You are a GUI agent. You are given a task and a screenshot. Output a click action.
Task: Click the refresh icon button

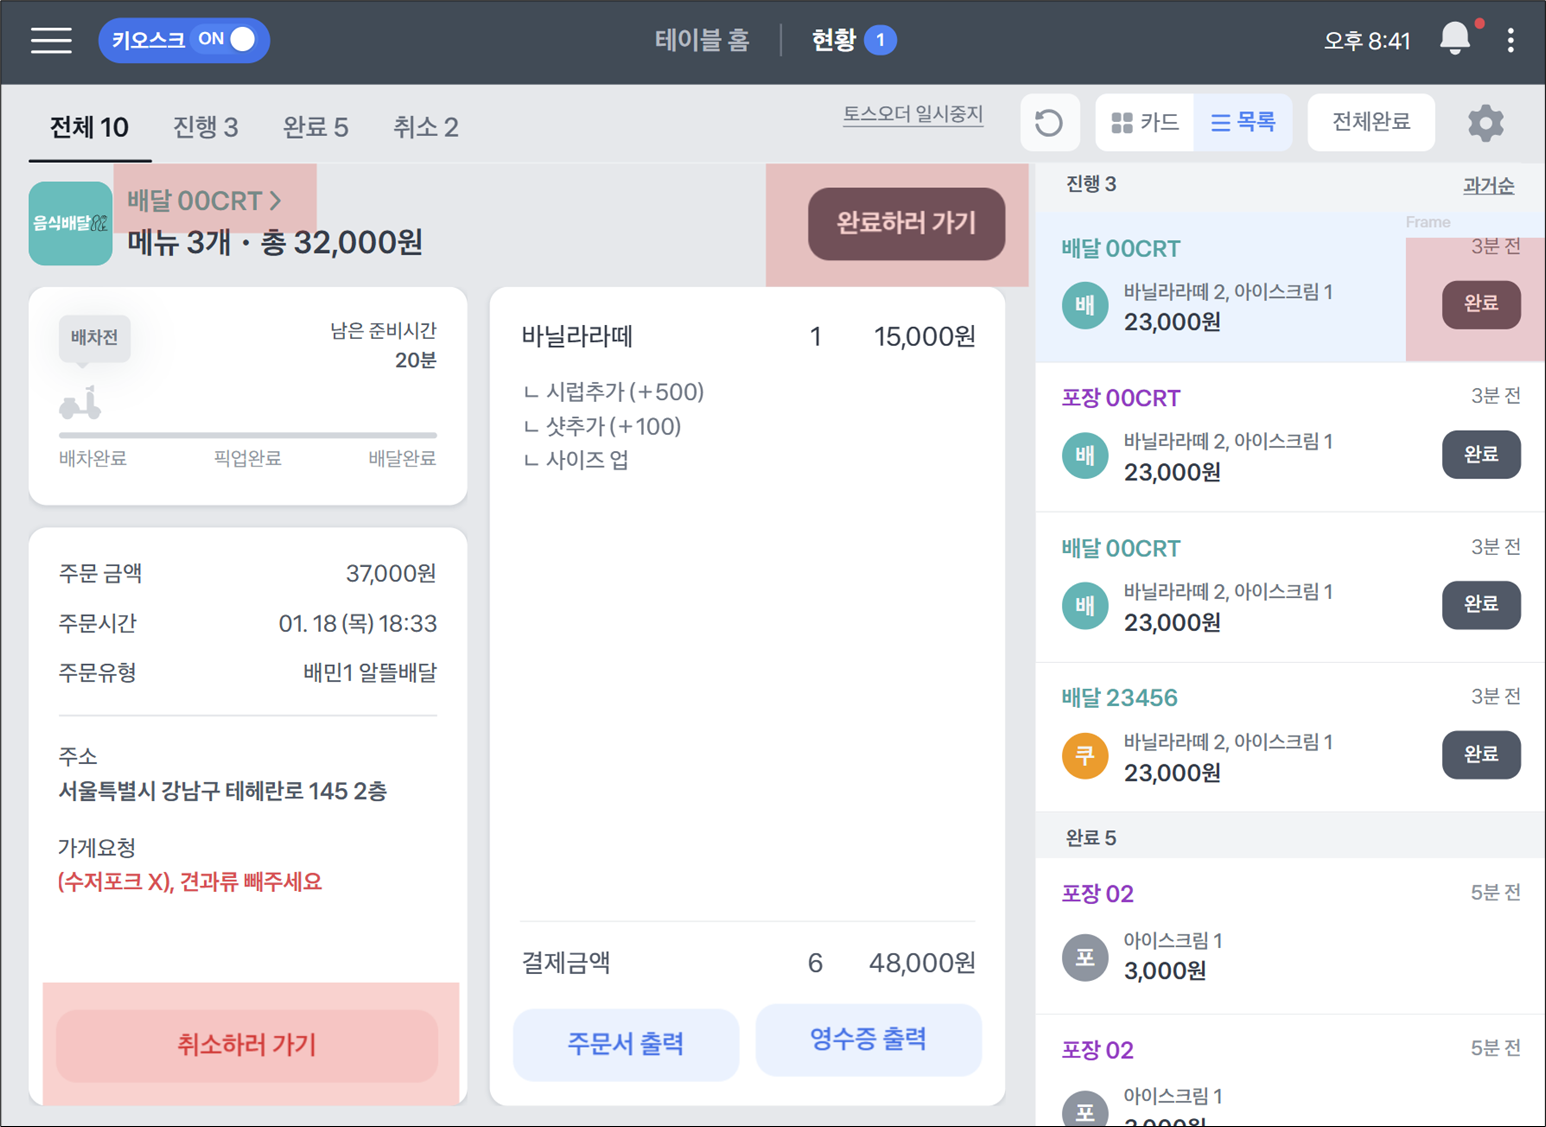1049,123
